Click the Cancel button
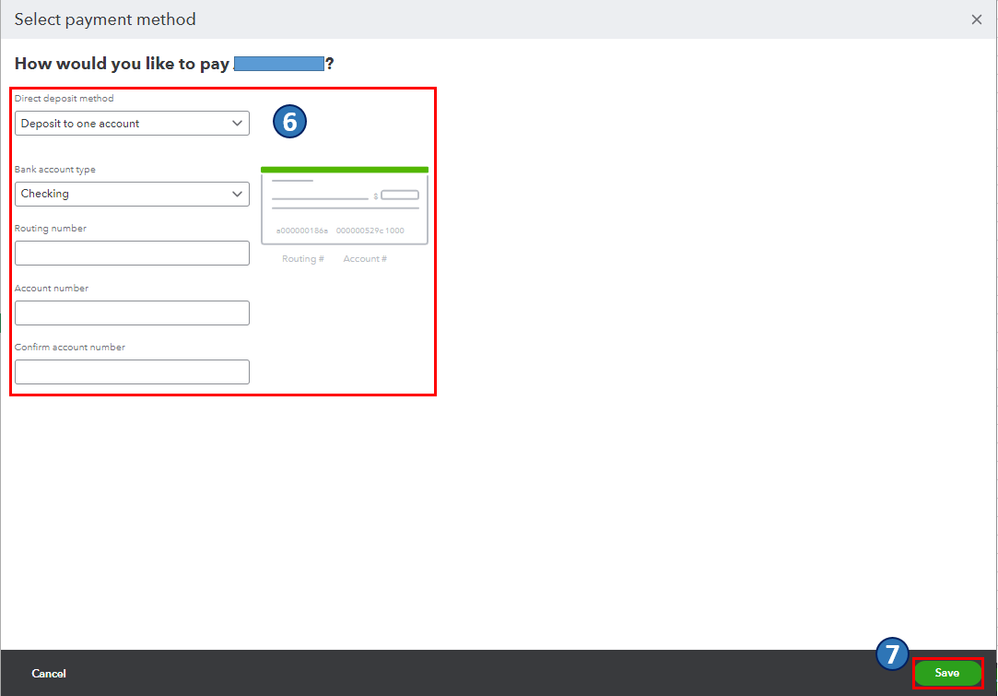The width and height of the screenshot is (998, 696). [49, 674]
